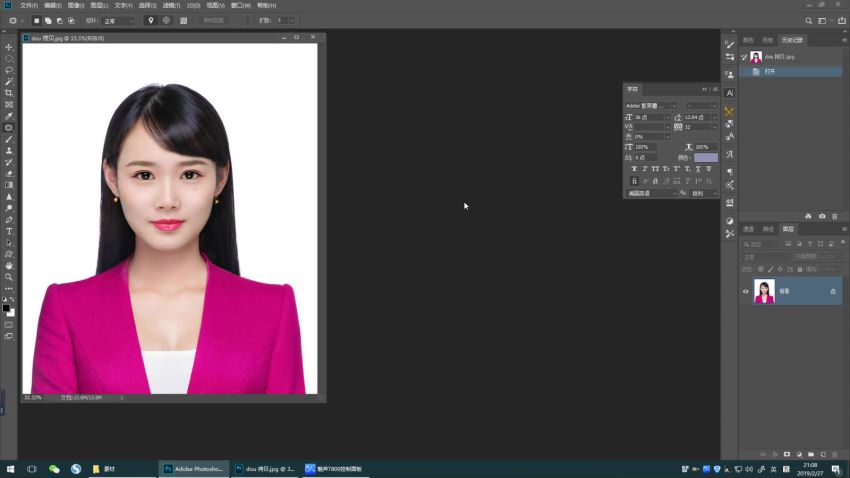The height and width of the screenshot is (478, 850).
Task: Switch to the Layers tab
Action: pos(788,229)
